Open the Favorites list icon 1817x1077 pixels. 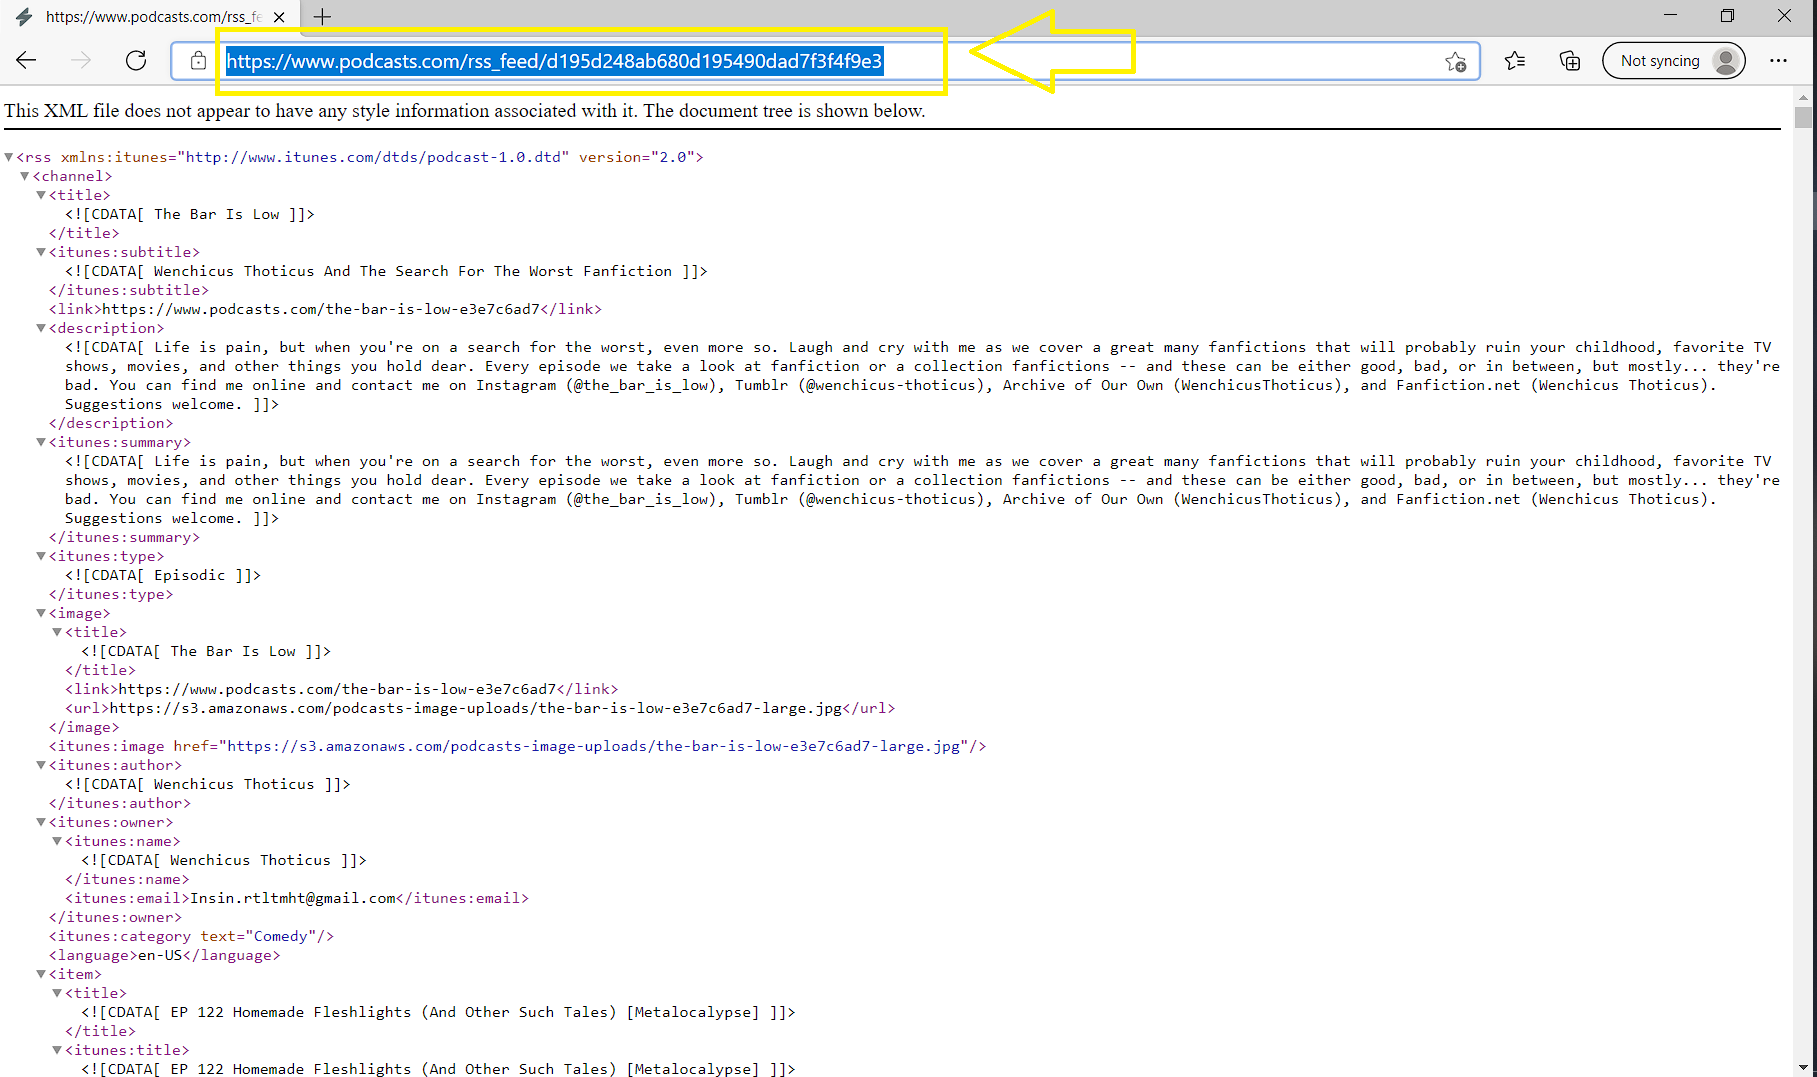click(1515, 61)
